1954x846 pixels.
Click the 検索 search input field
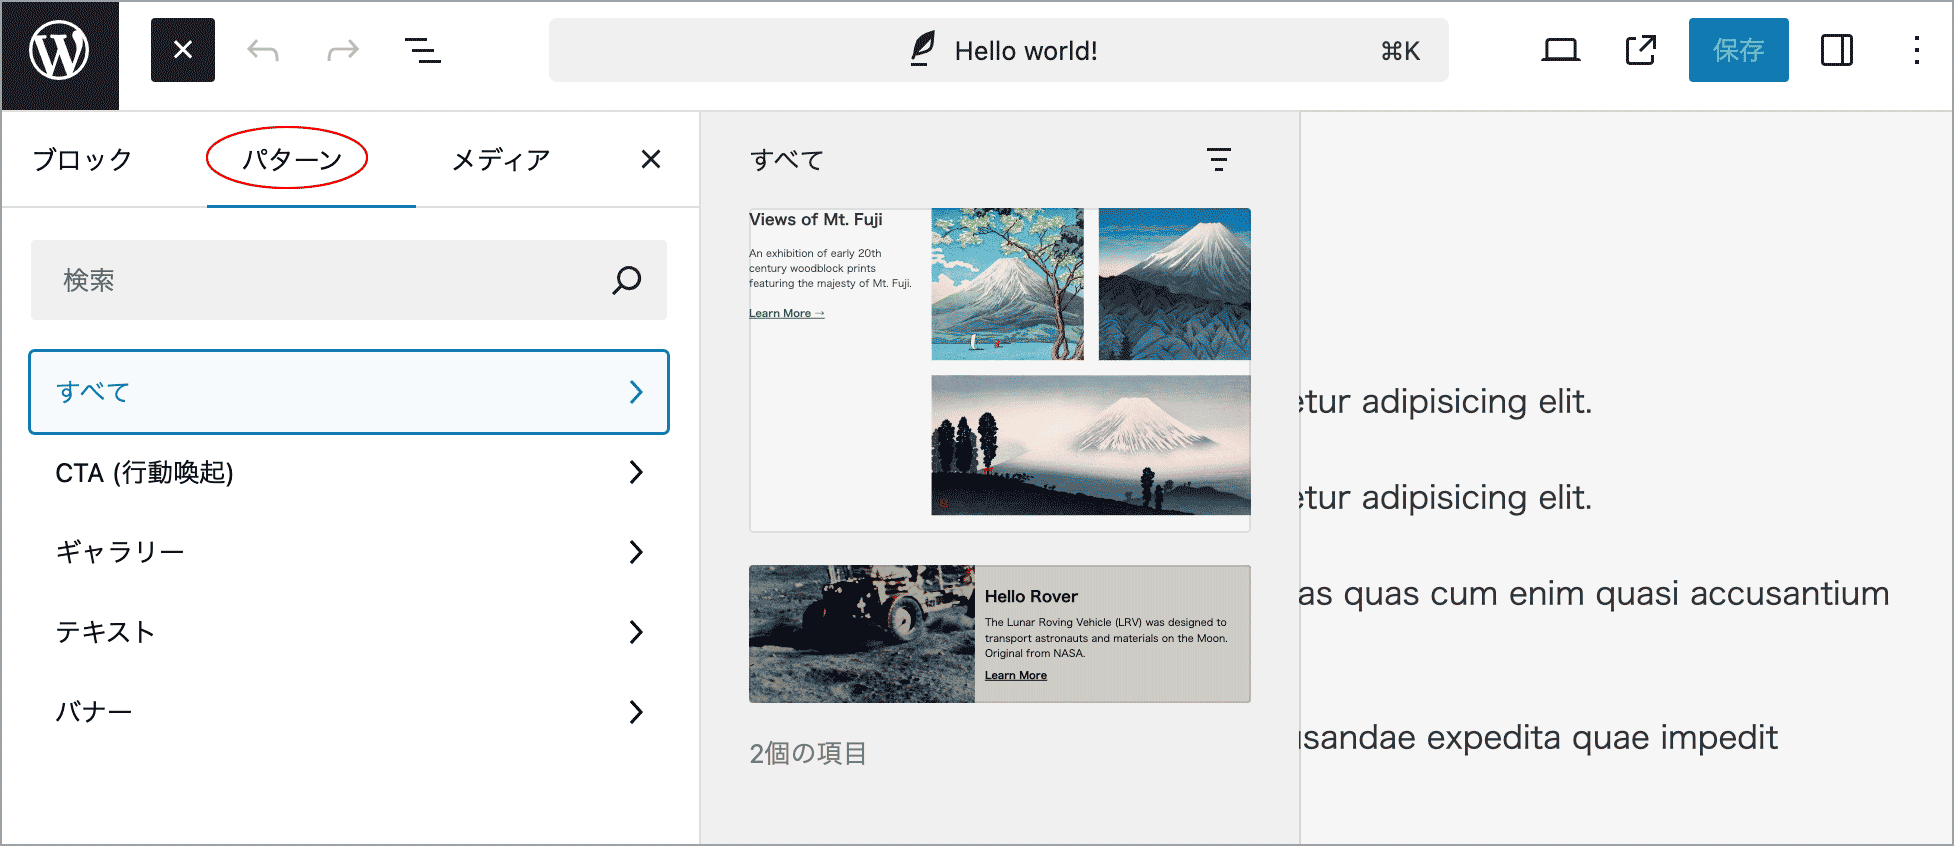pos(330,280)
